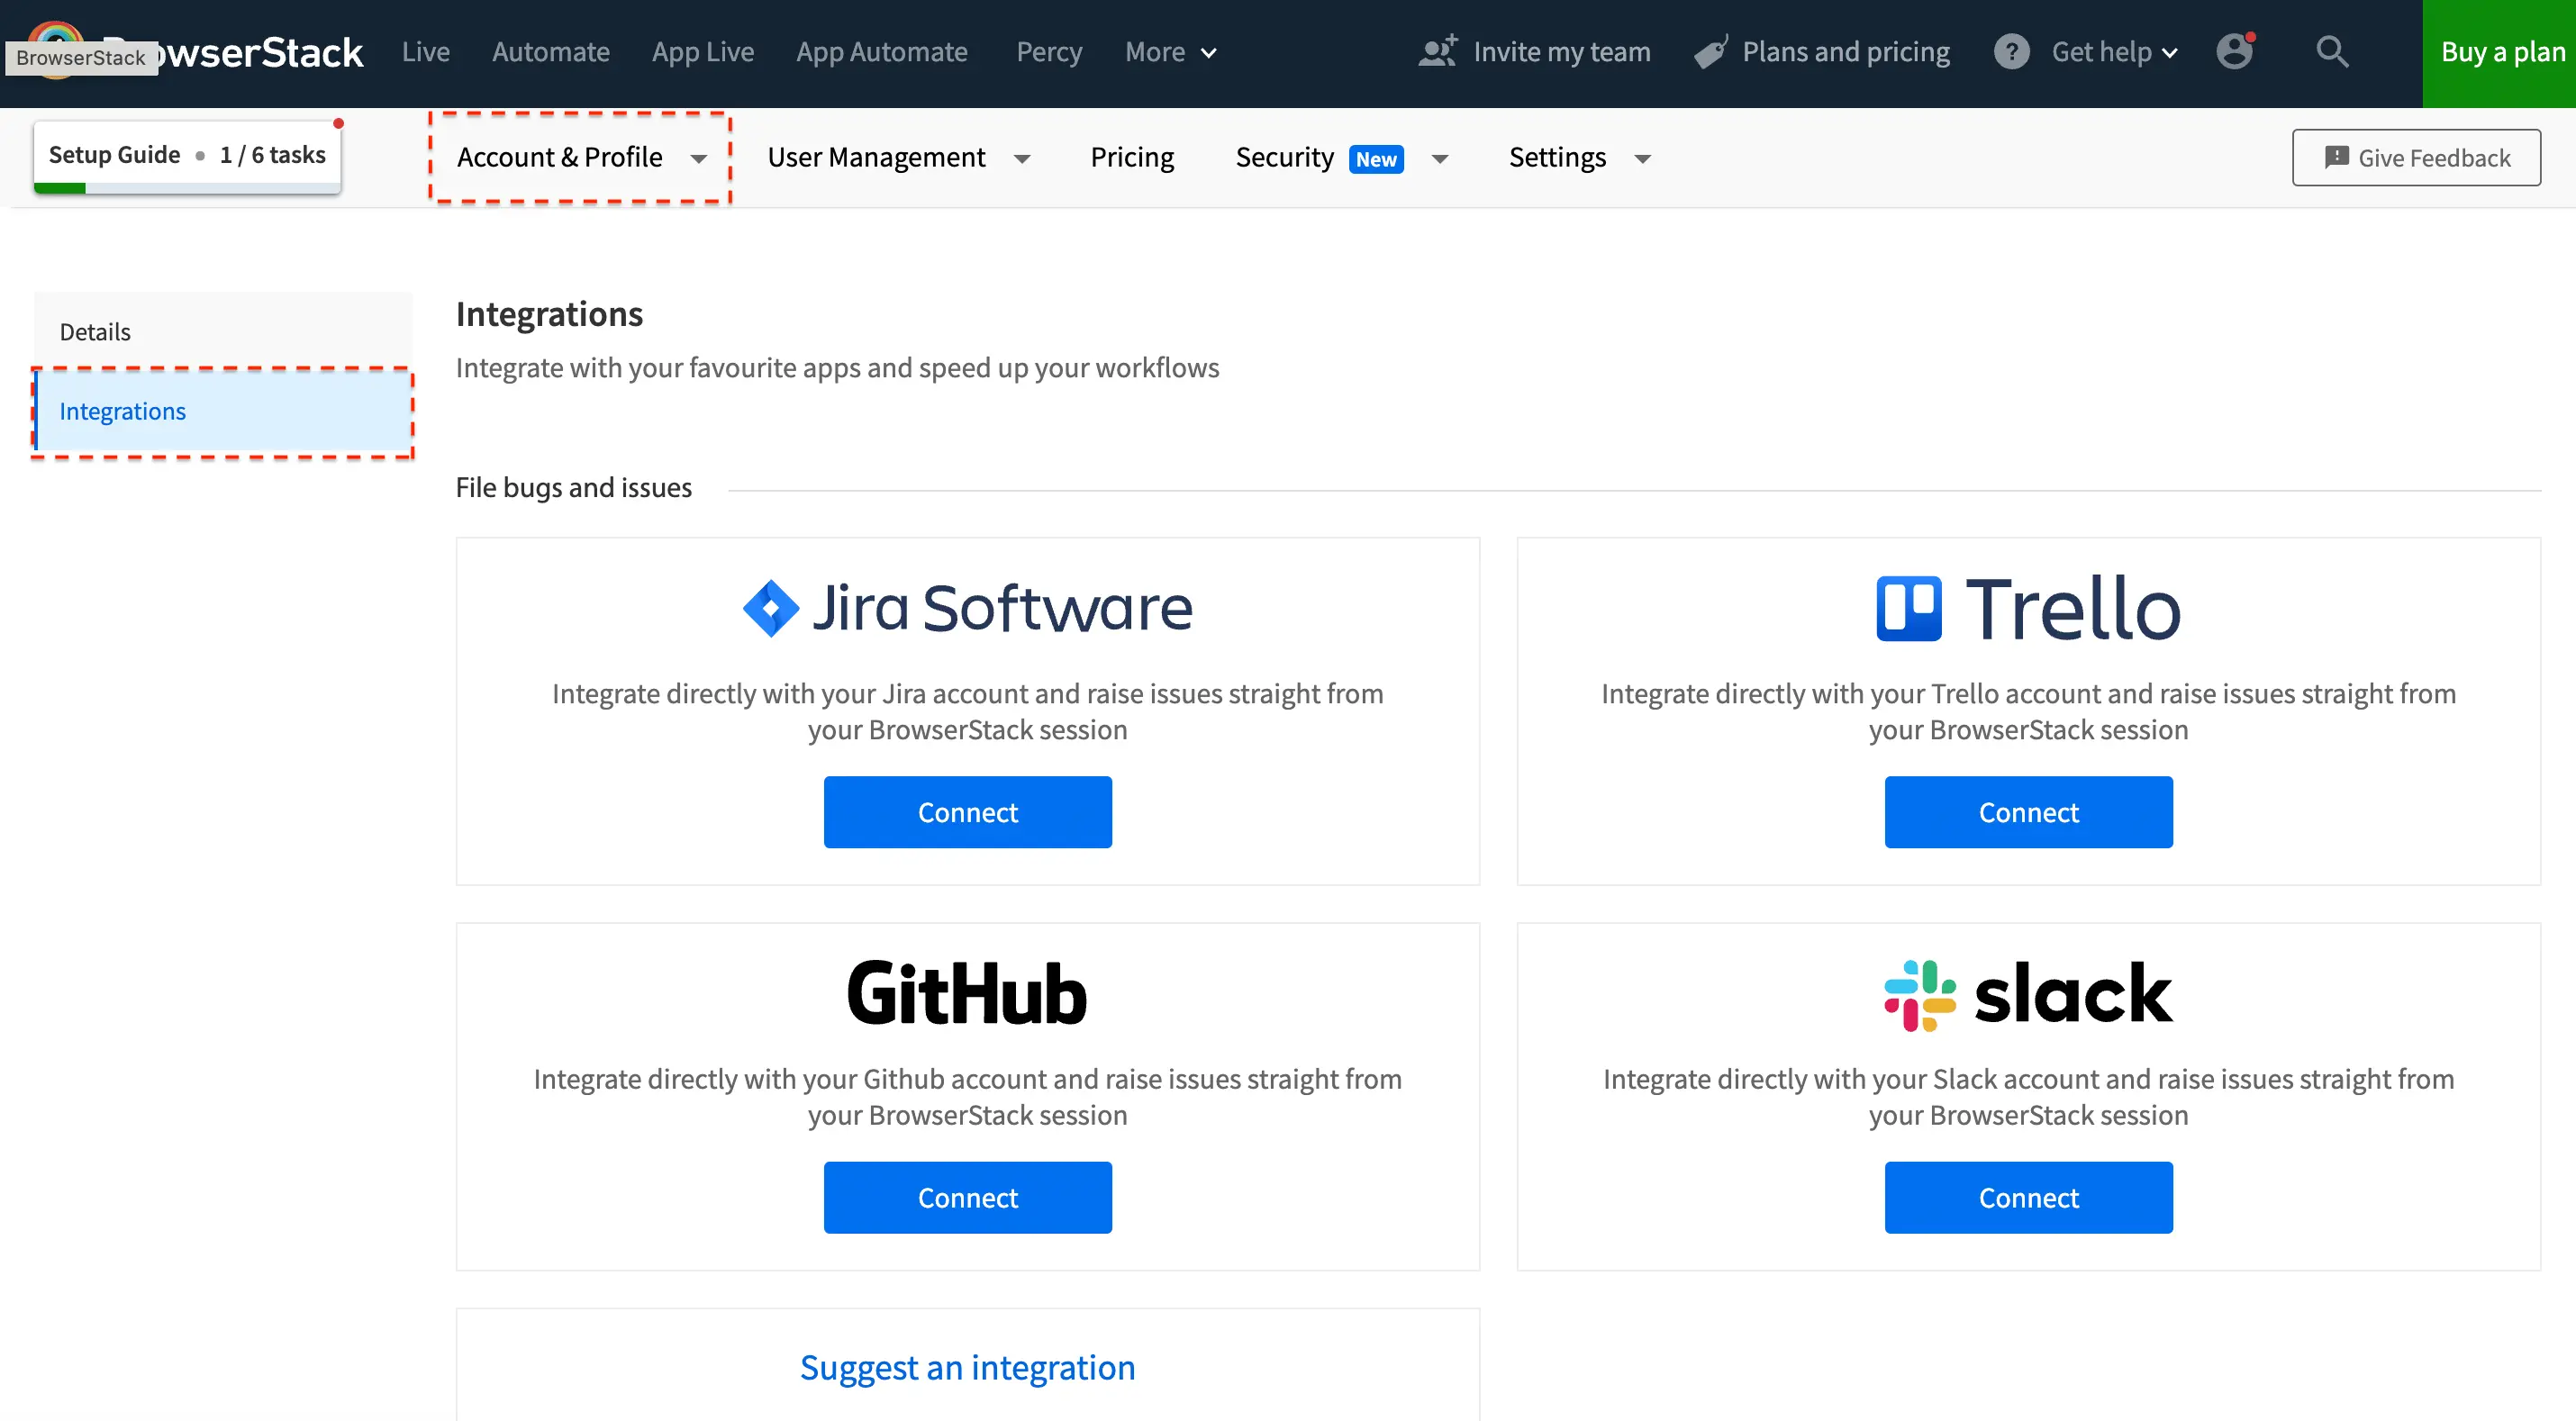
Task: Open the Setup Guide progress widget
Action: click(x=187, y=156)
